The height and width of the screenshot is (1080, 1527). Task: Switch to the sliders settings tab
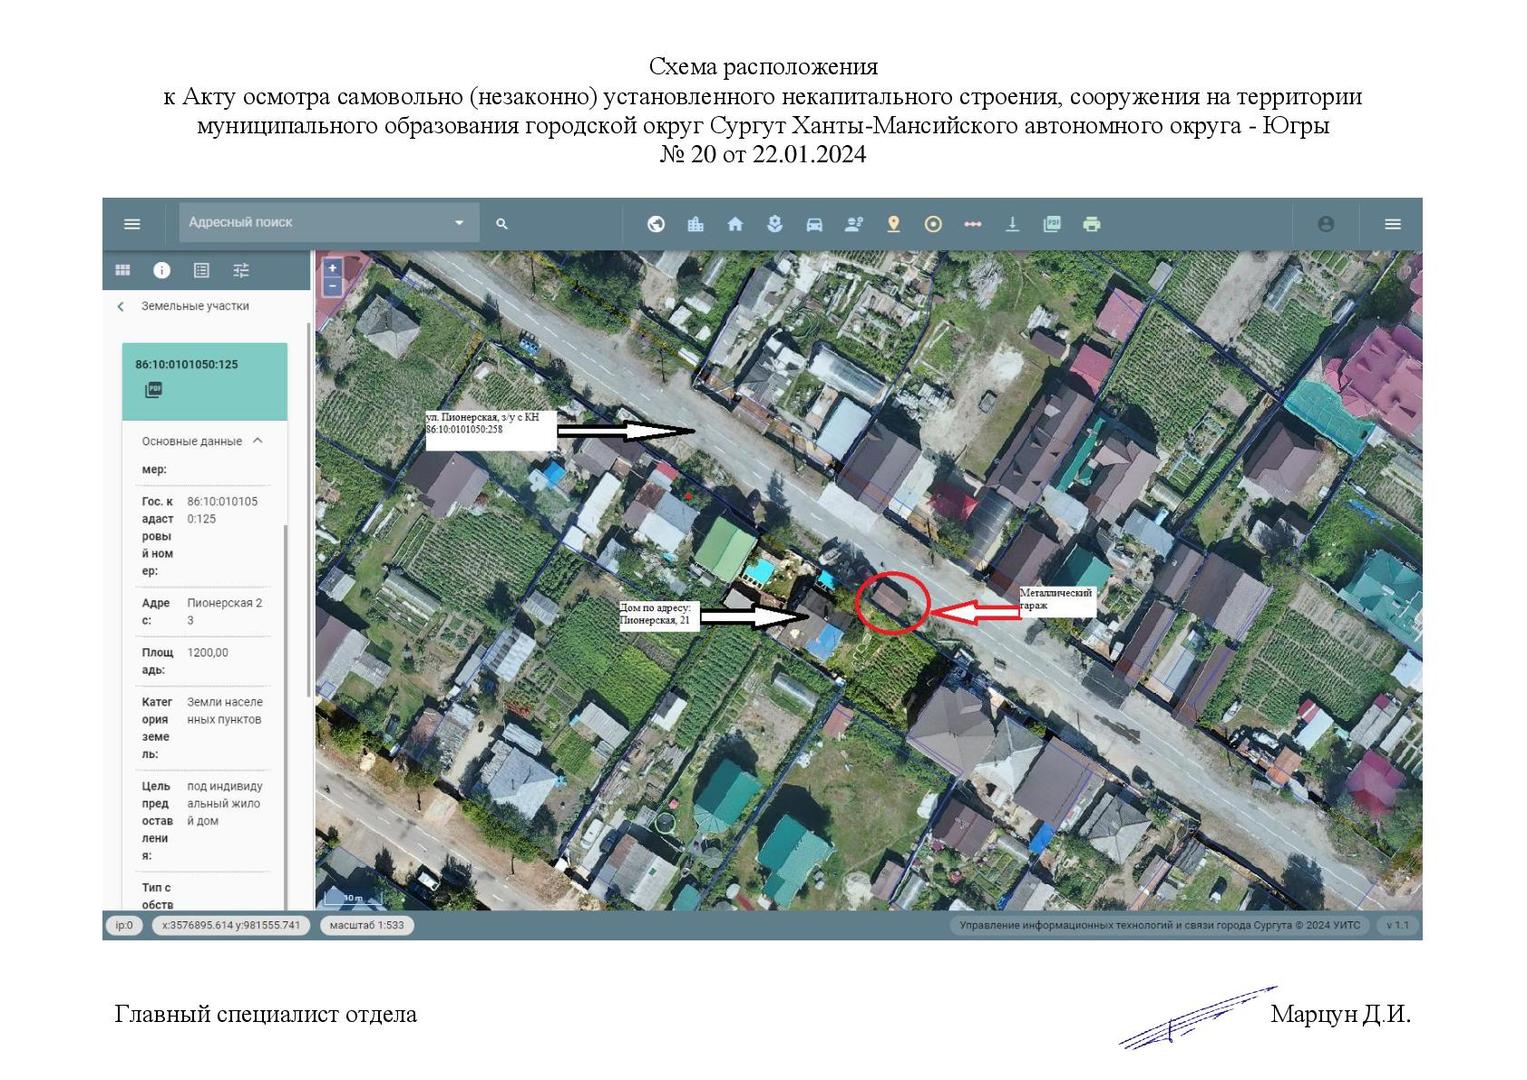click(x=241, y=270)
